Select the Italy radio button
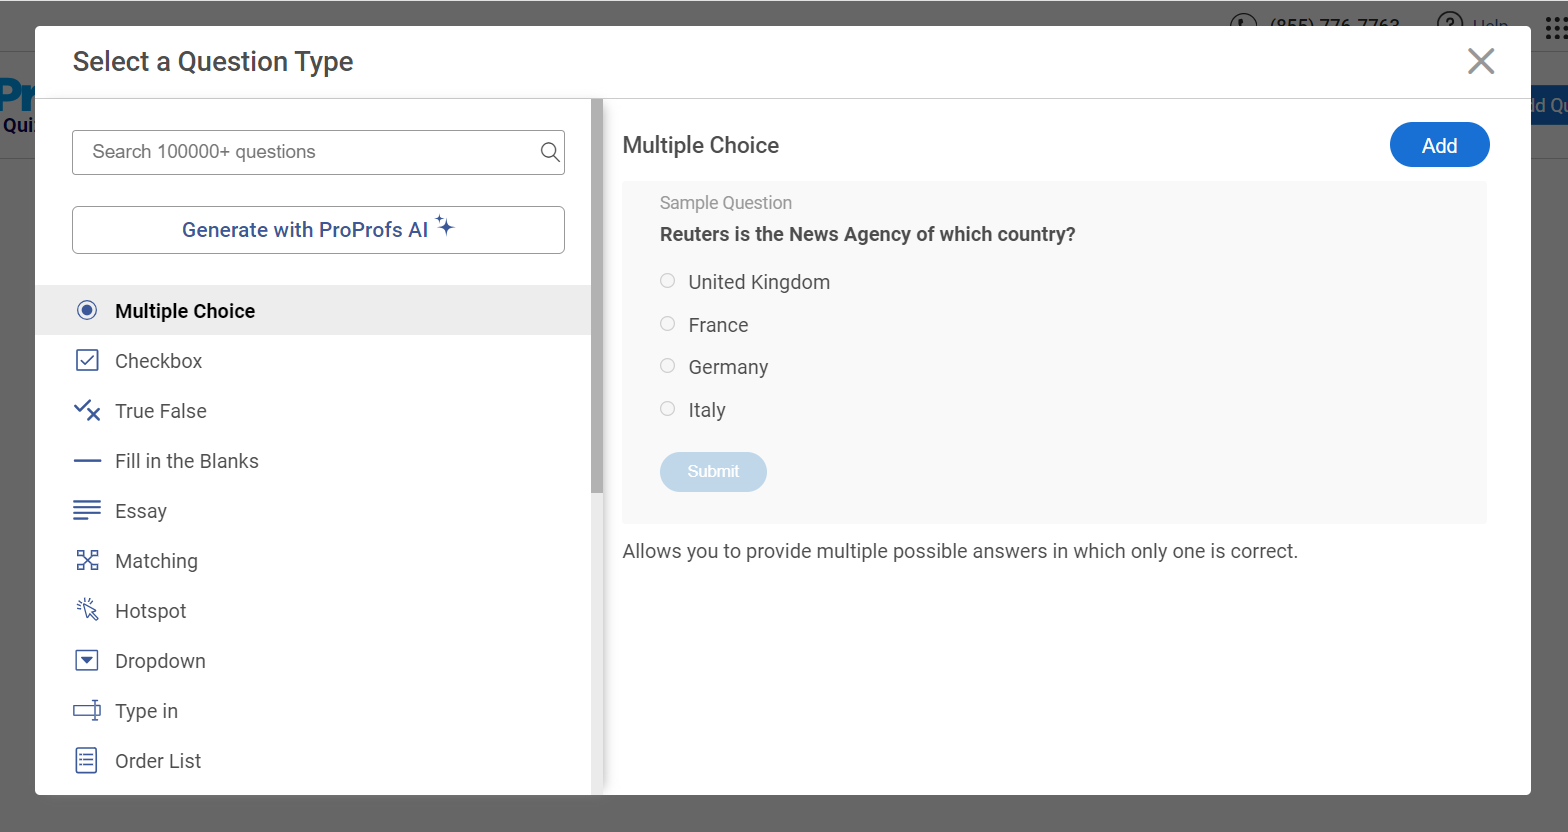The height and width of the screenshot is (832, 1568). click(x=668, y=409)
